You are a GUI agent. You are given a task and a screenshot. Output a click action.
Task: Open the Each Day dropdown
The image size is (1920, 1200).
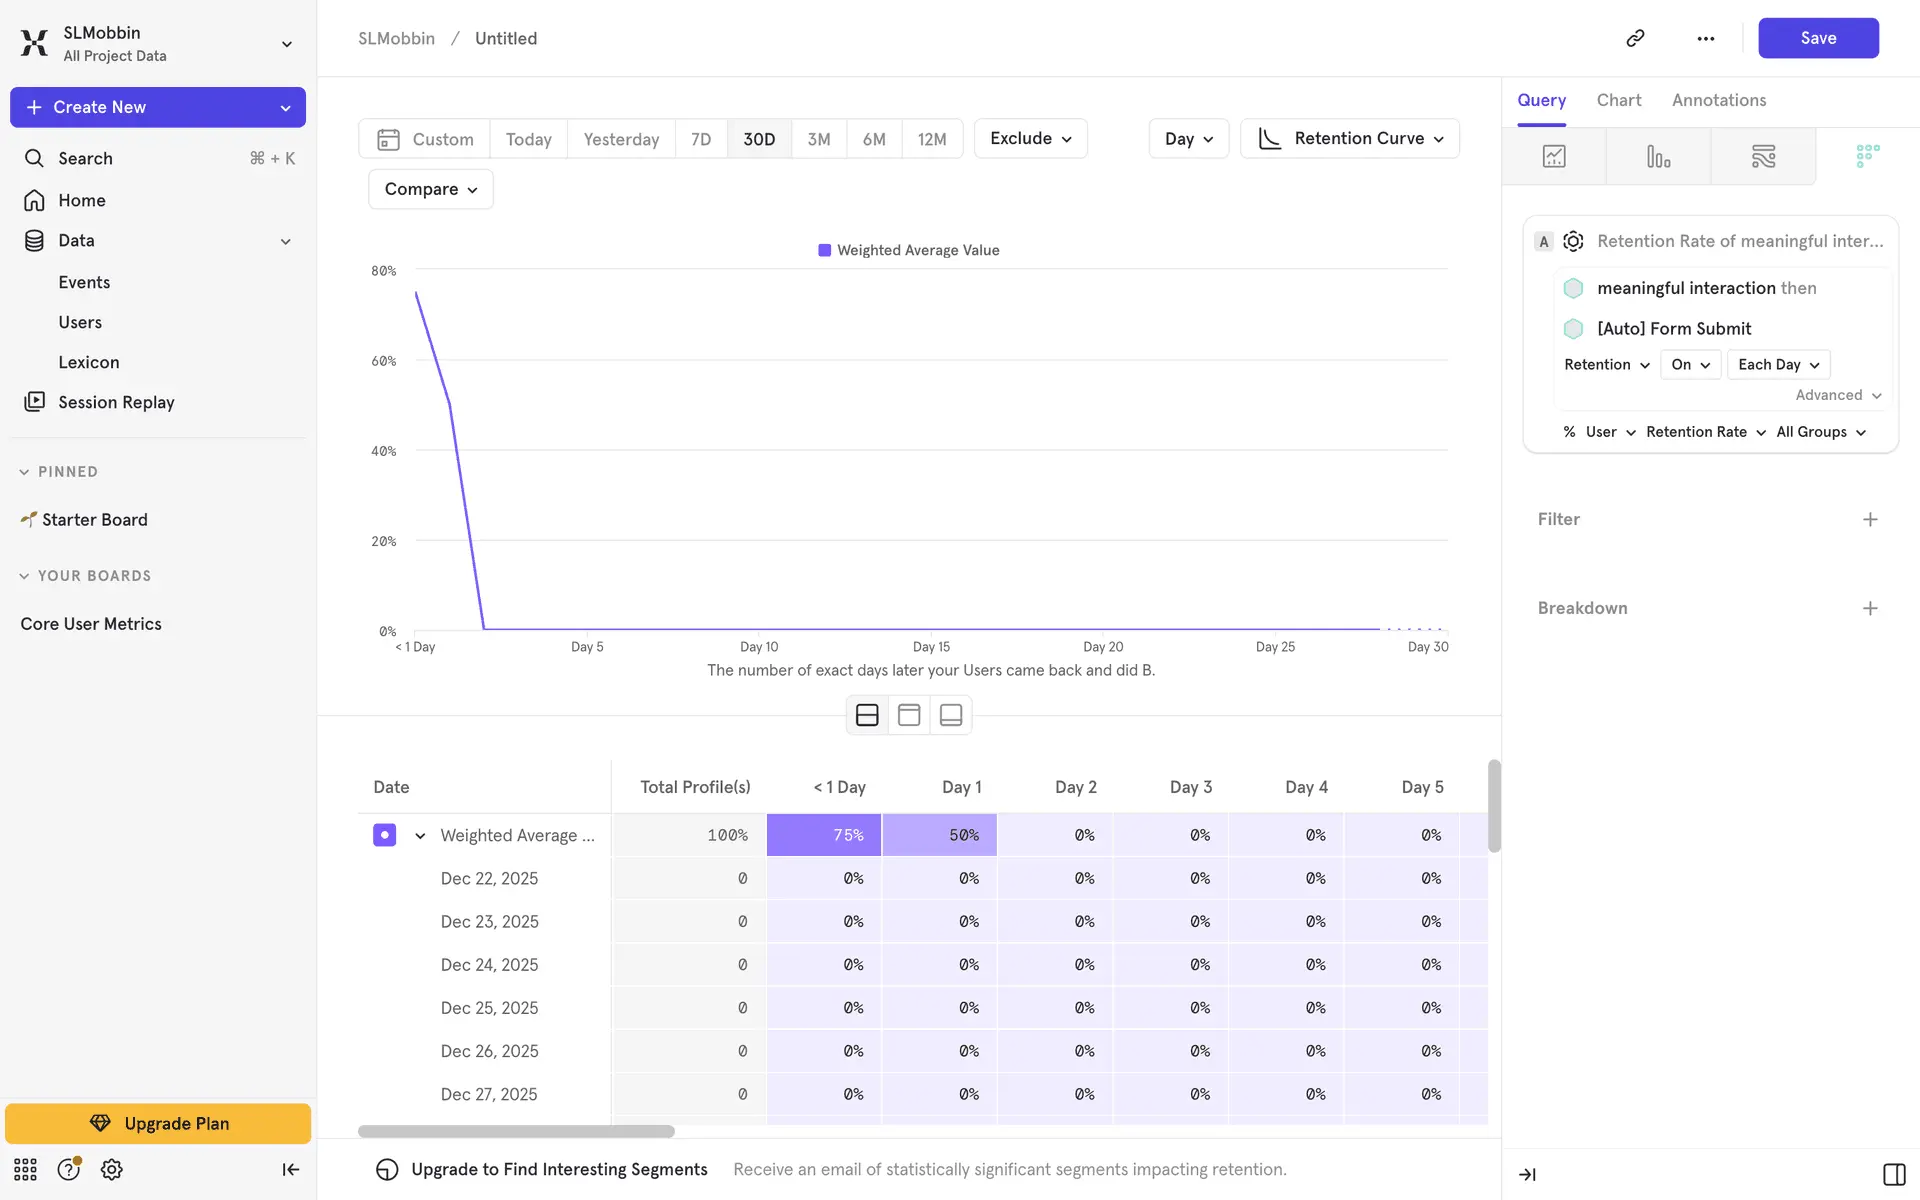click(x=1777, y=364)
